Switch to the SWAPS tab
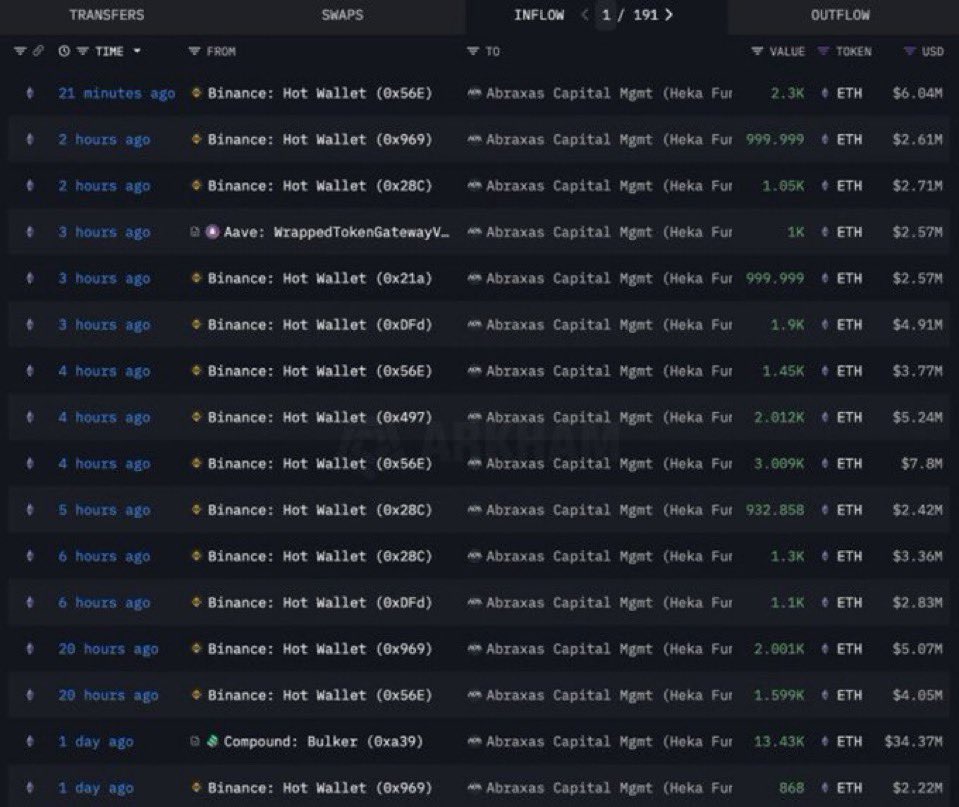The height and width of the screenshot is (807, 959). click(342, 15)
